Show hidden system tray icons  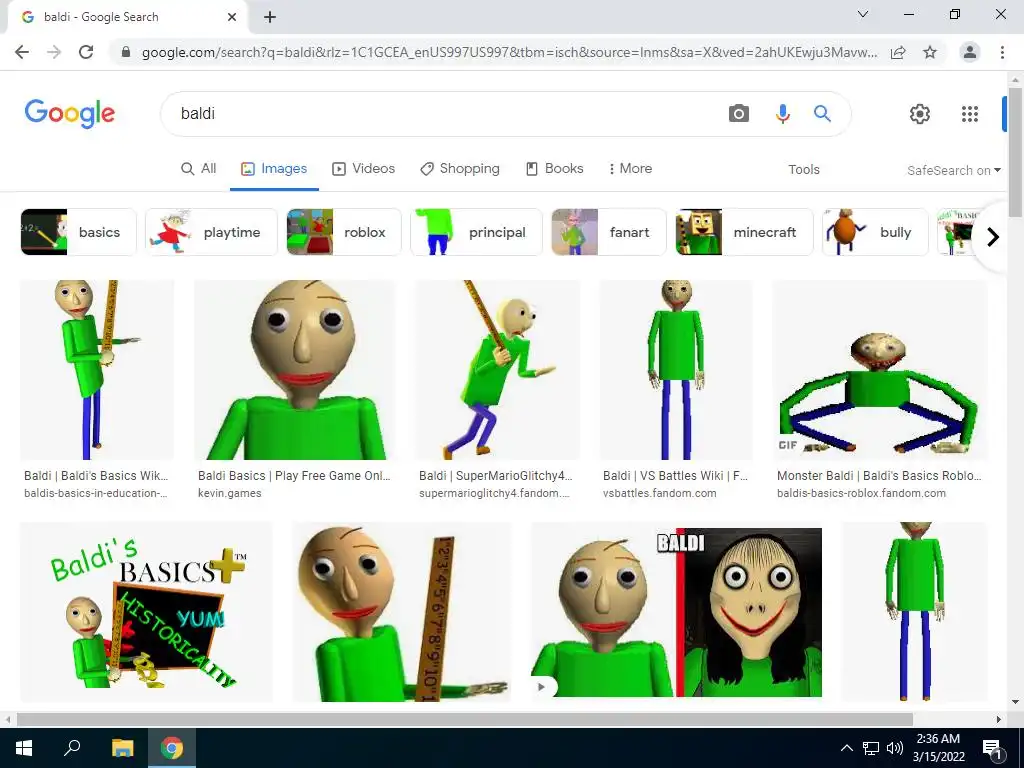tap(846, 748)
